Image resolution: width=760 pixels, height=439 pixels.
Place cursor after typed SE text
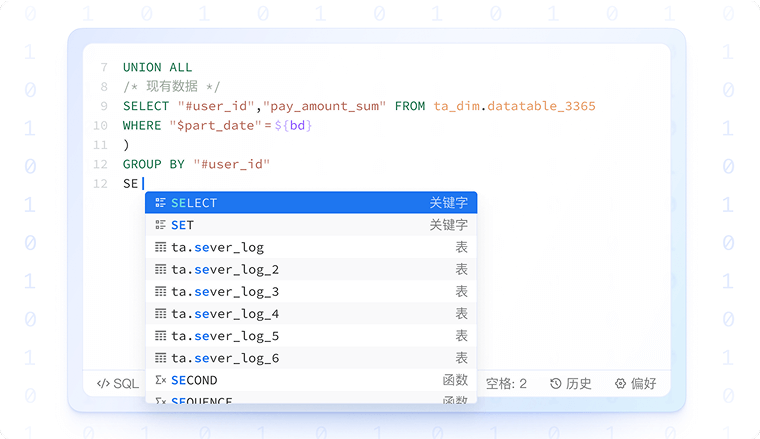[x=141, y=183]
